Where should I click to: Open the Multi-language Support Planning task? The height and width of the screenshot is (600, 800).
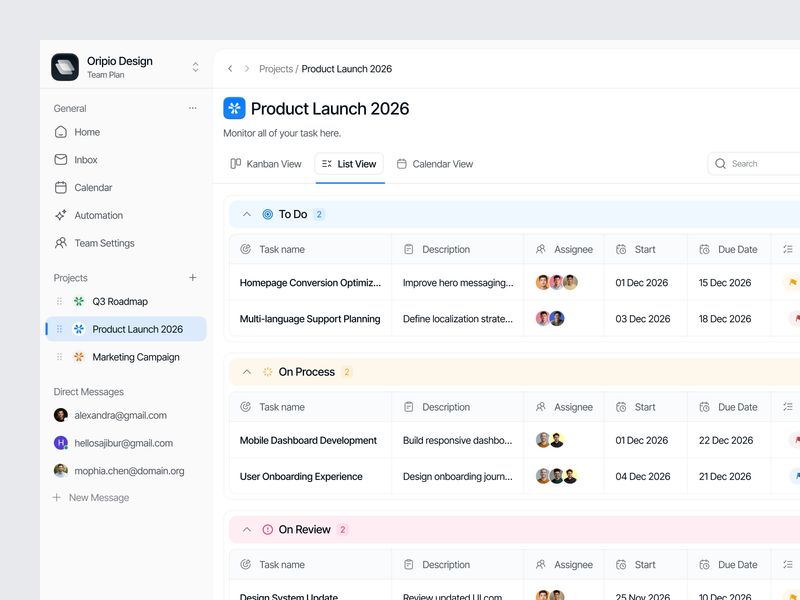tap(310, 319)
